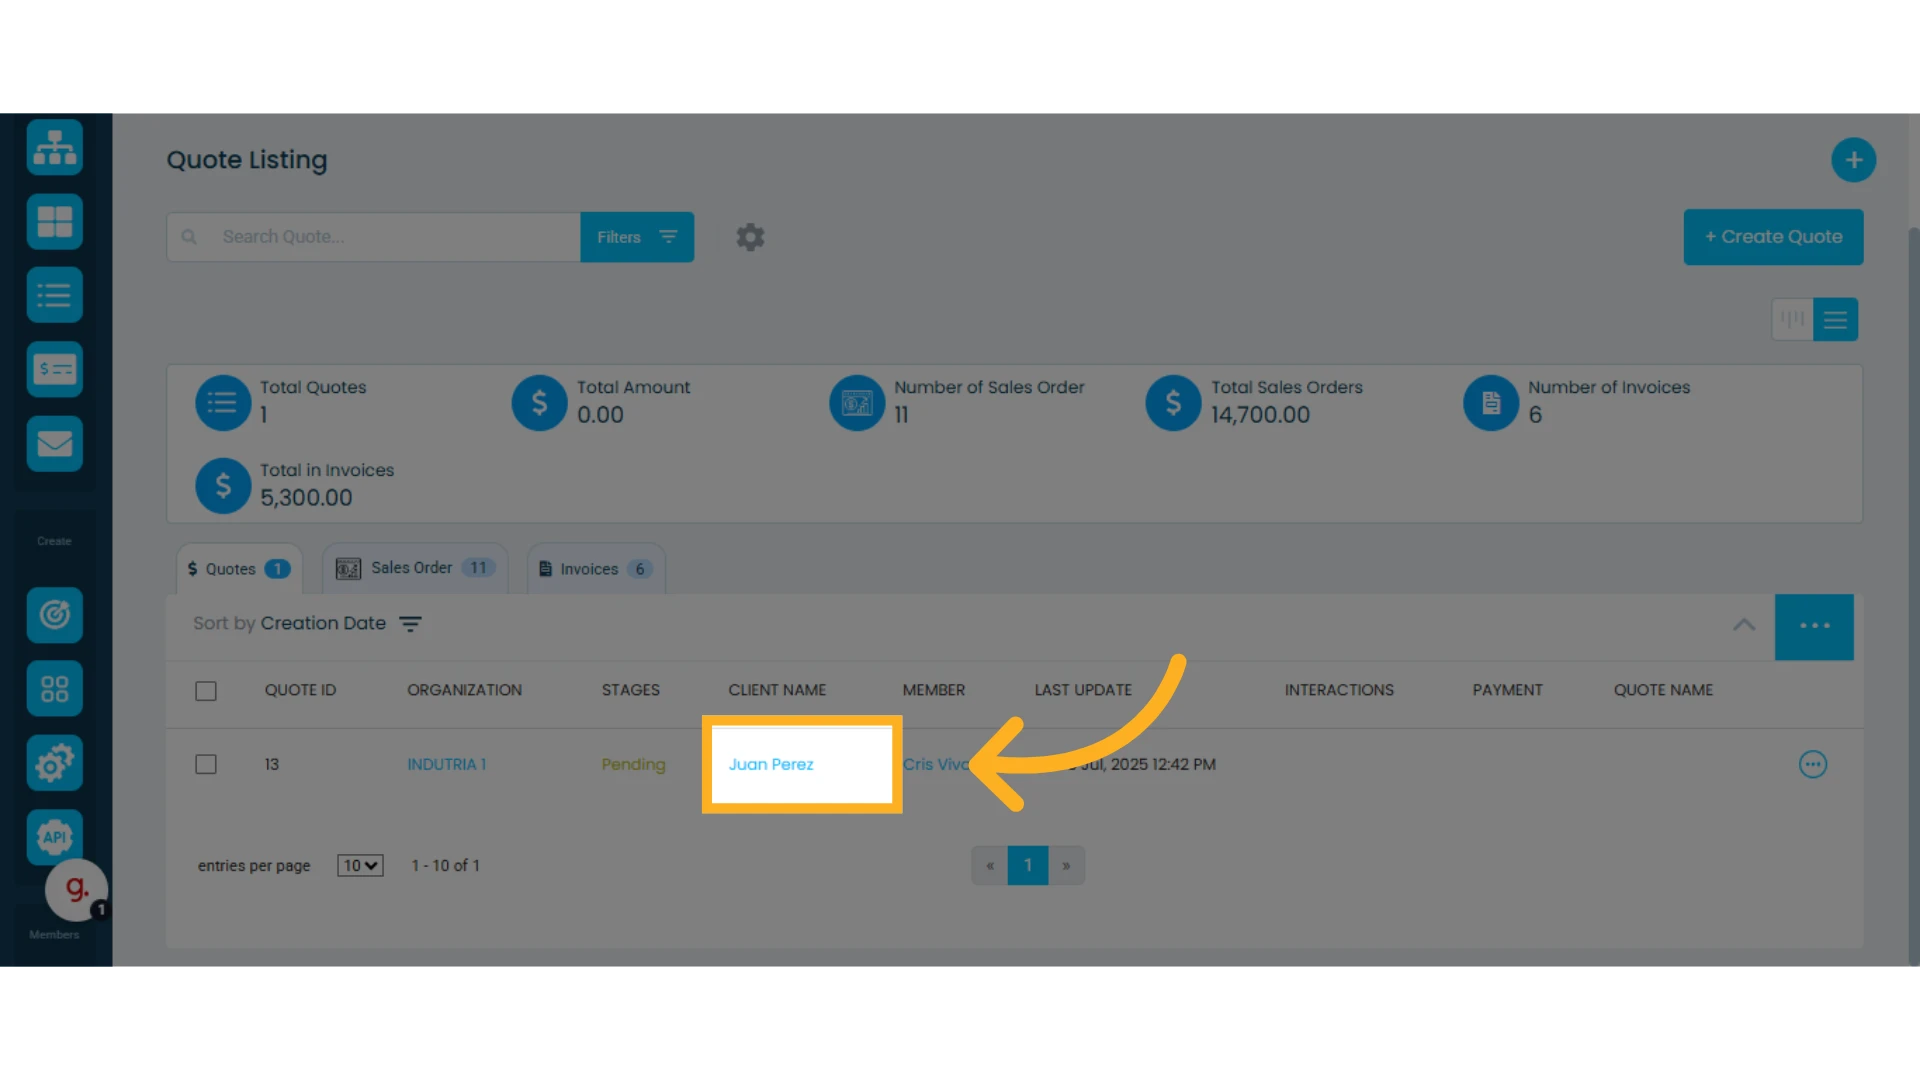
Task: Open the Juan Perez client link
Action: click(x=771, y=764)
